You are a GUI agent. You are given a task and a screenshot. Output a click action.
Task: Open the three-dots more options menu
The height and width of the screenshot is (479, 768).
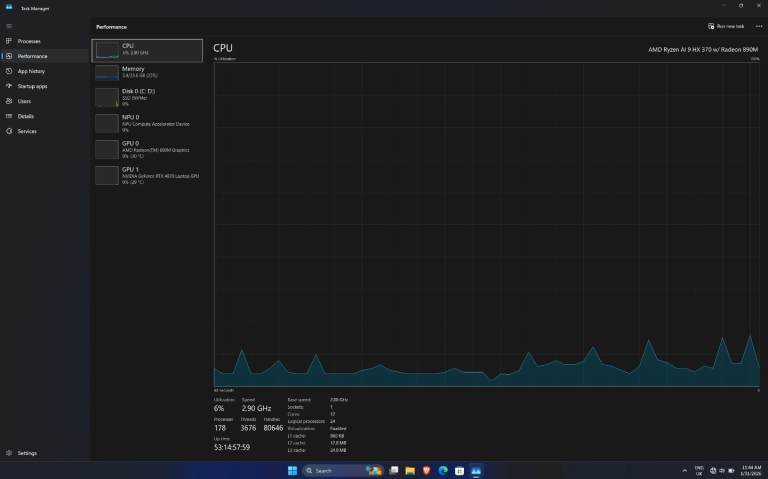click(x=758, y=26)
